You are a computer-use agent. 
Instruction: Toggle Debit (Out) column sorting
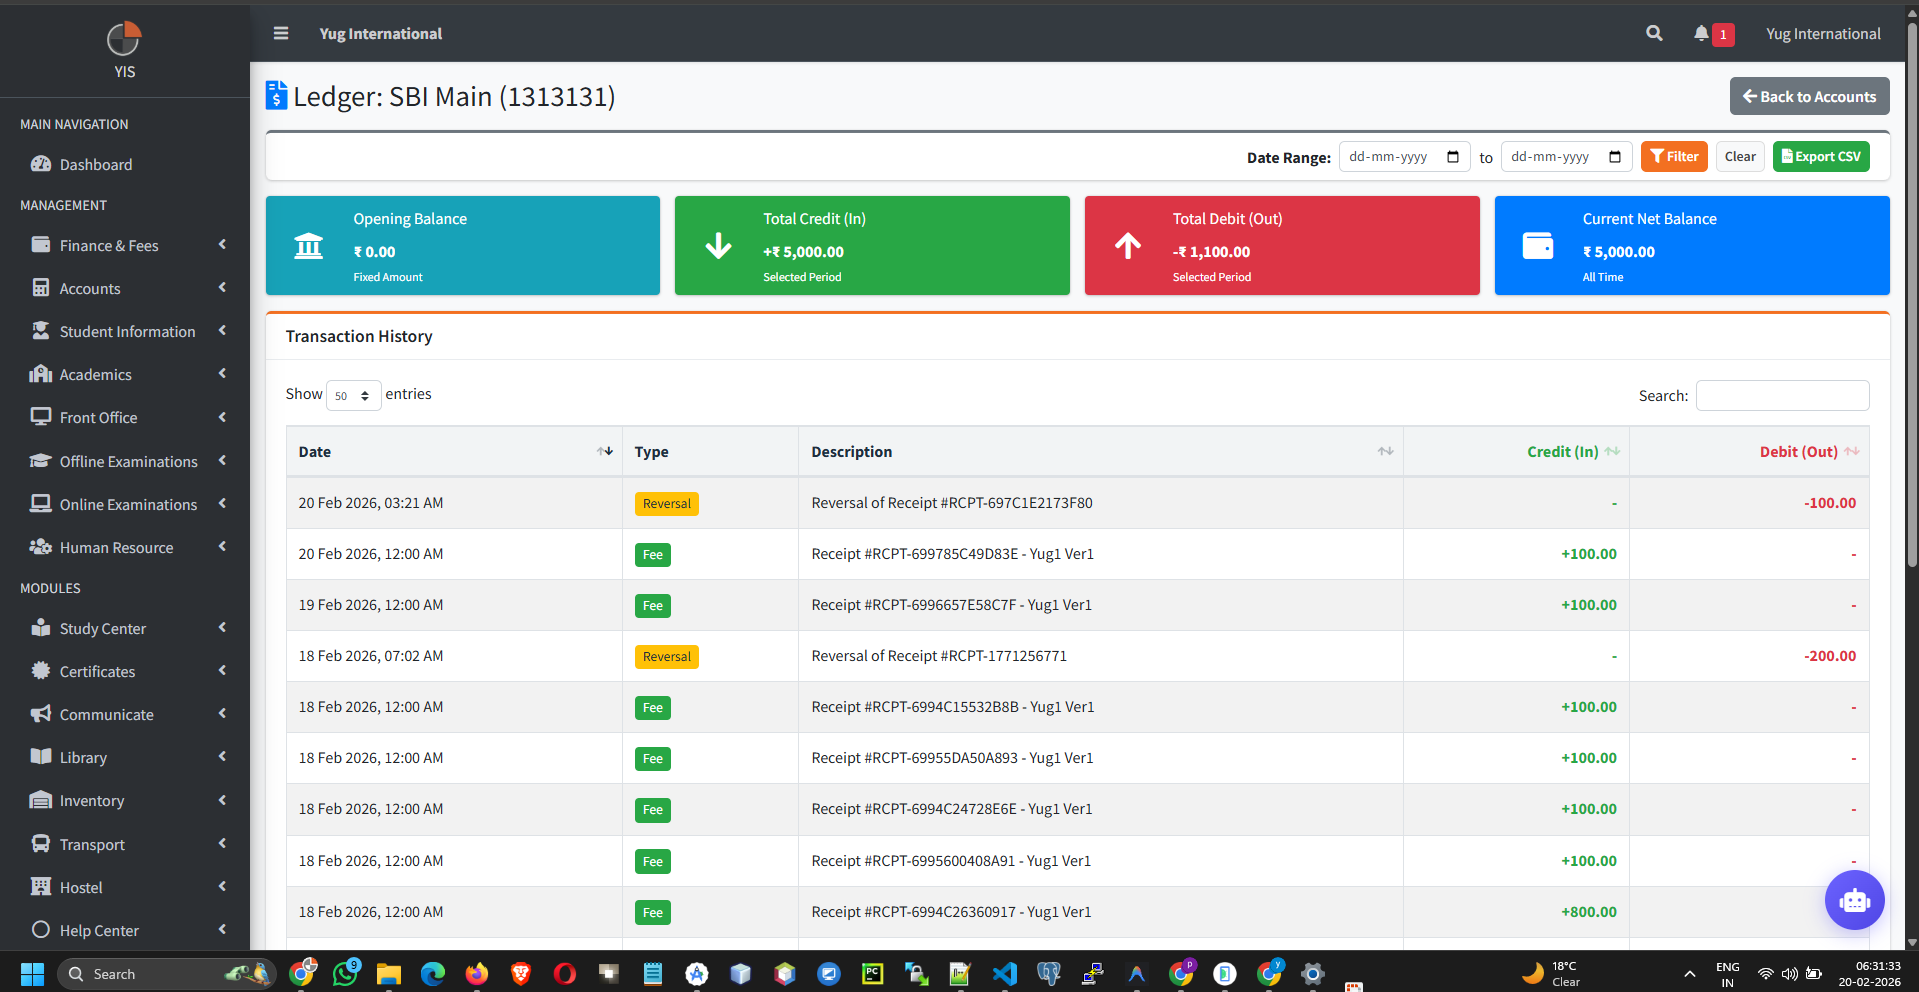1852,451
